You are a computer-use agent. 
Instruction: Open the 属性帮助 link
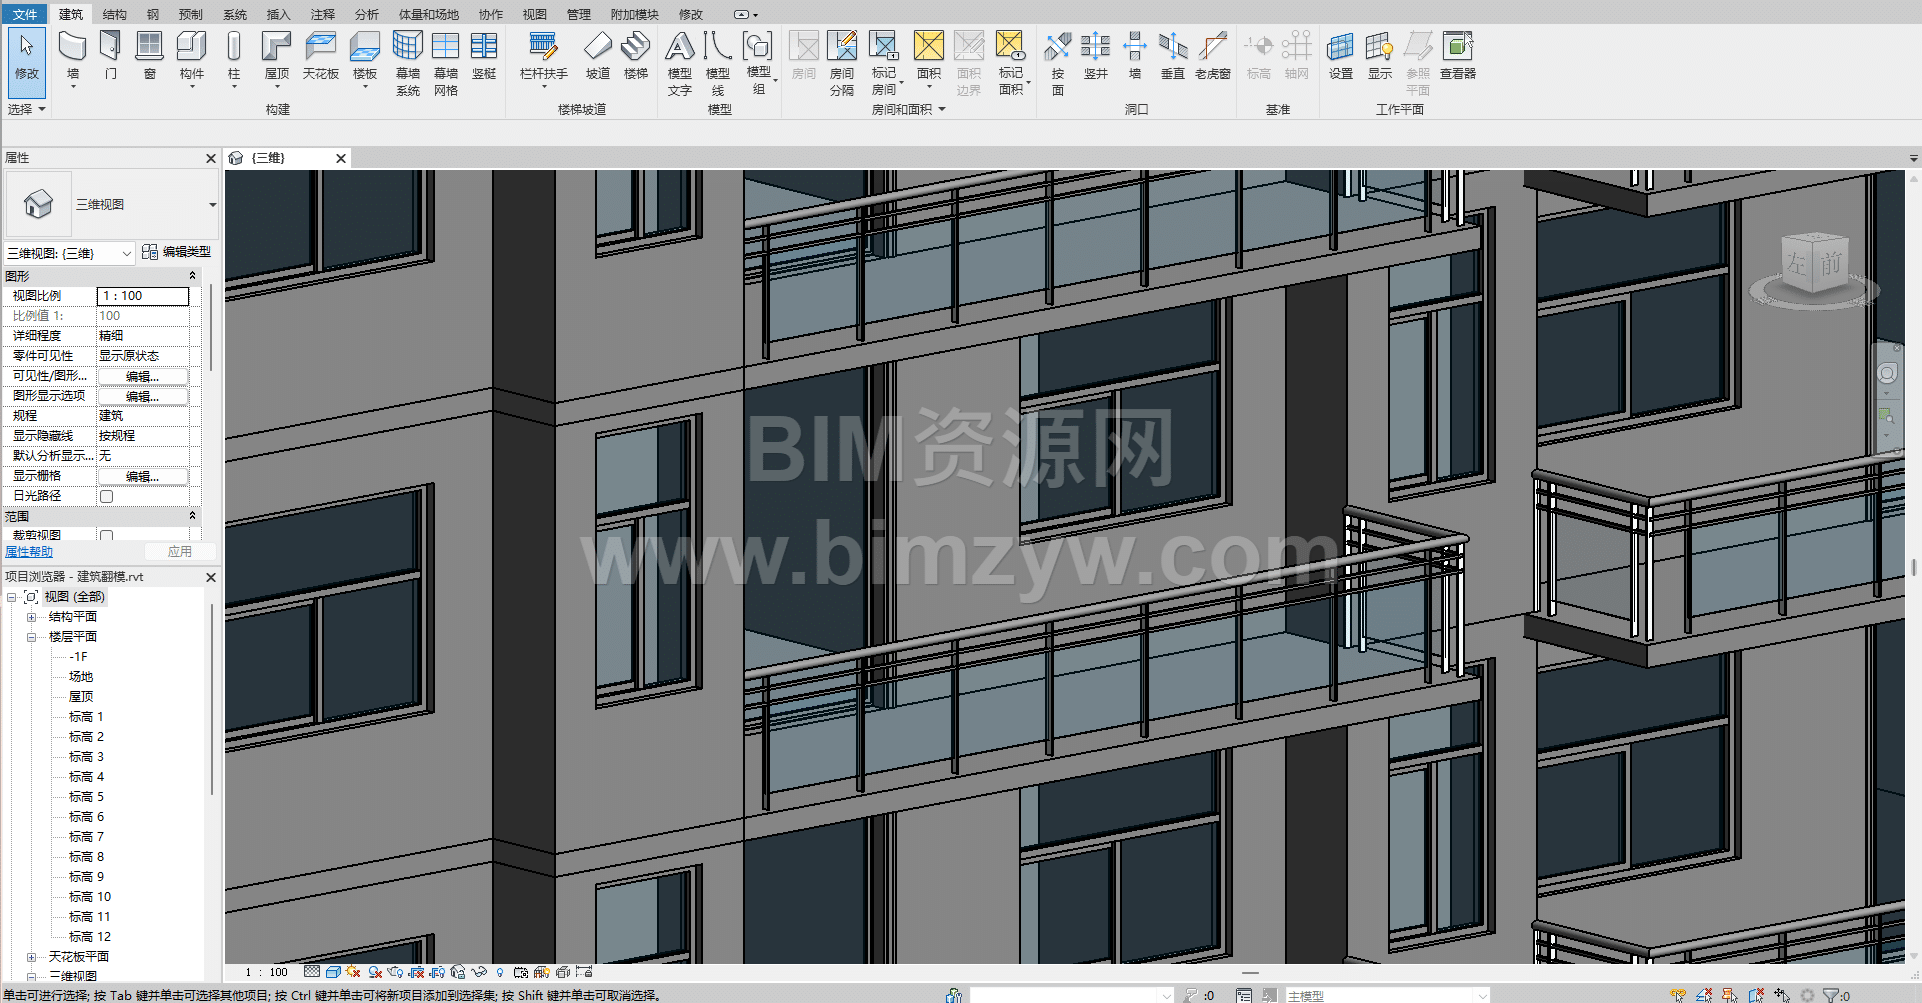coord(29,552)
